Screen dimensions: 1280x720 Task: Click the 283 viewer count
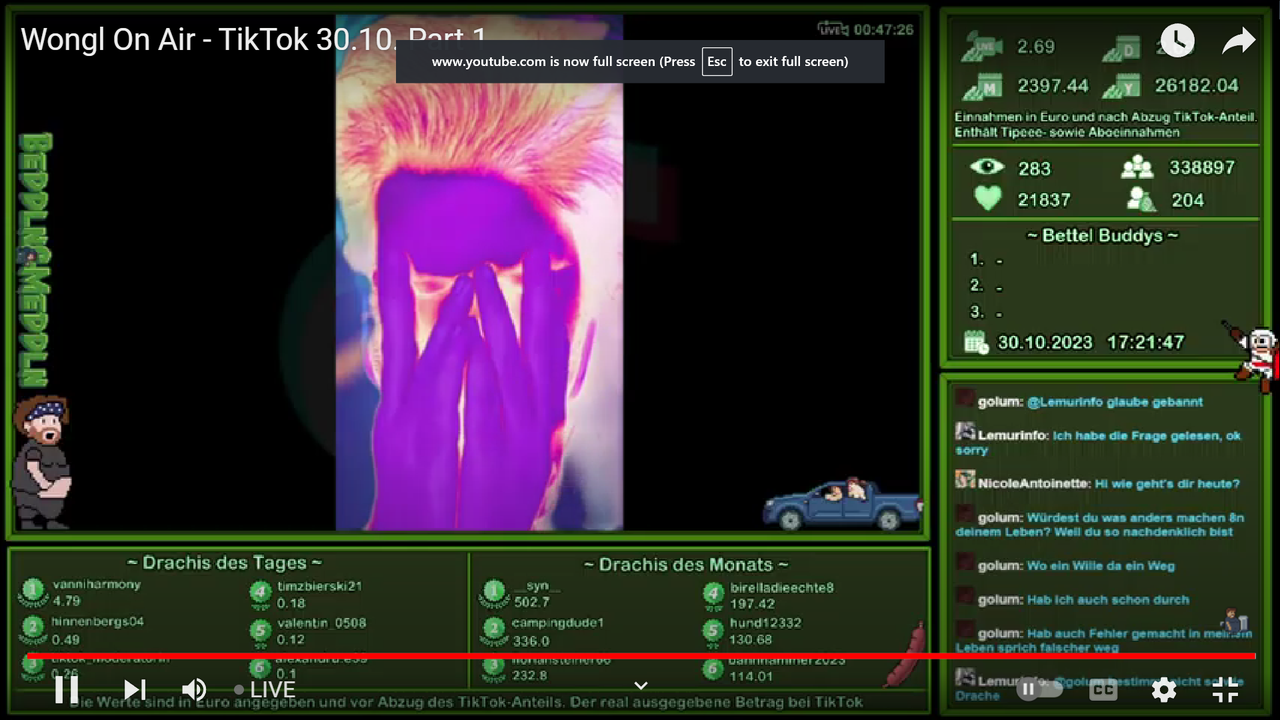point(1034,168)
